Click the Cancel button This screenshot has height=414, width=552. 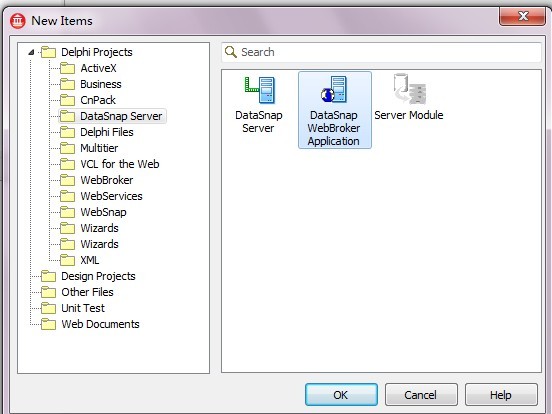click(x=421, y=395)
